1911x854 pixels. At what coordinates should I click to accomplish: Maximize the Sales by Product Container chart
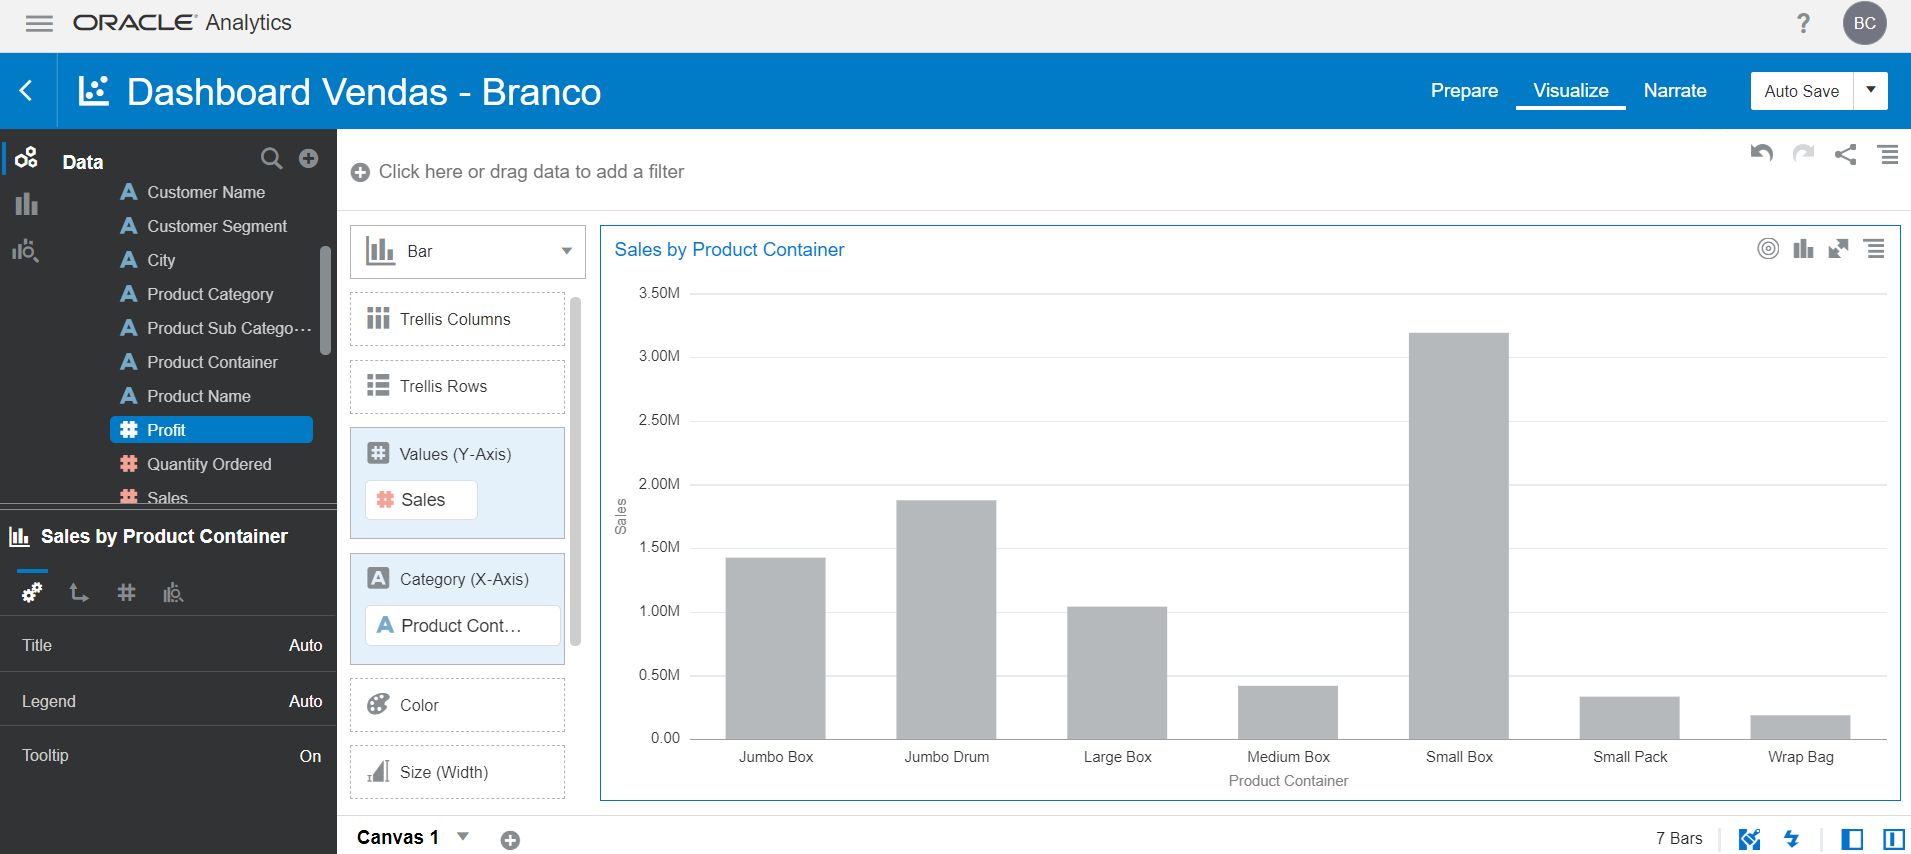[x=1838, y=249]
